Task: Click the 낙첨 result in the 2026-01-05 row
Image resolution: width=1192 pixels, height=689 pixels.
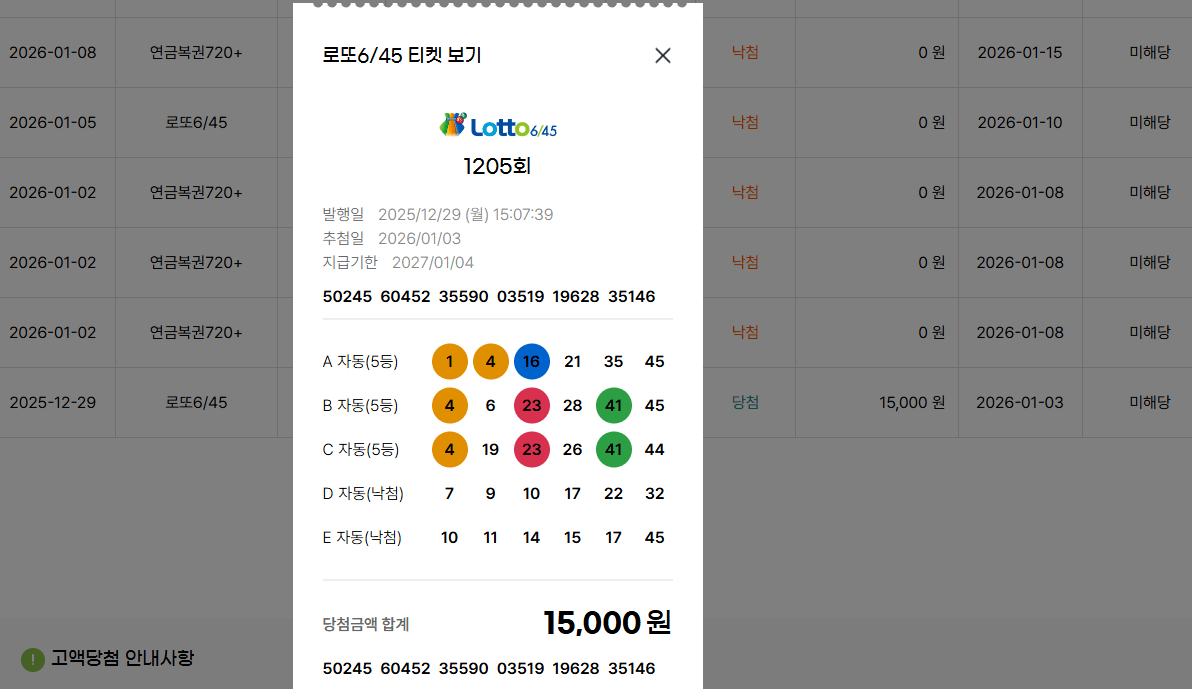Action: 745,122
